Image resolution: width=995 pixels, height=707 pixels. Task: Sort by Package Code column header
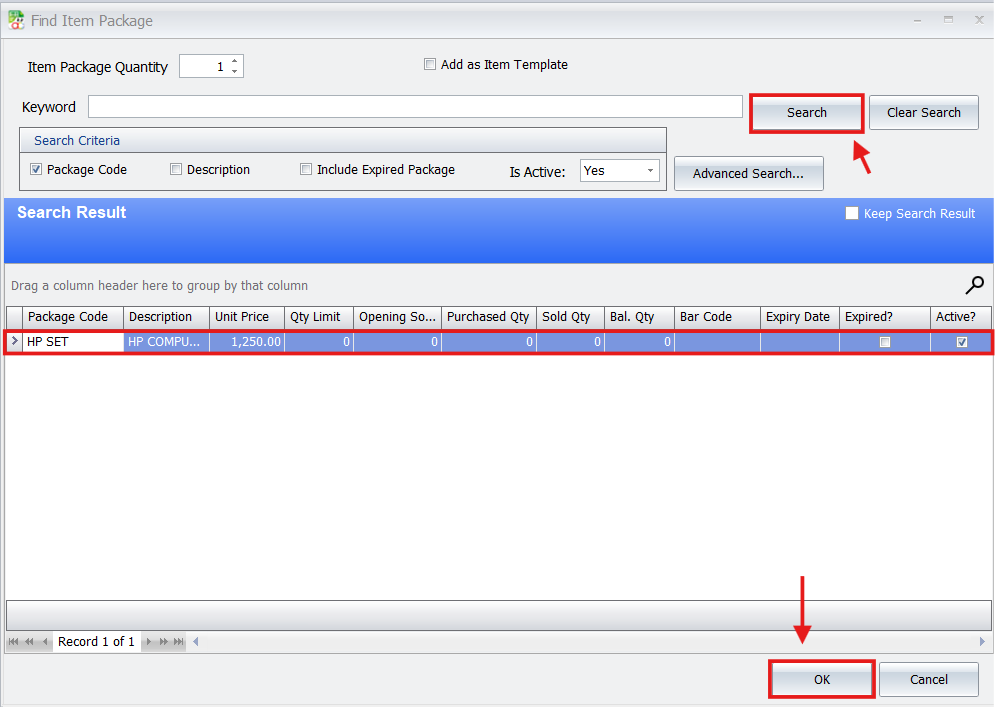[72, 317]
